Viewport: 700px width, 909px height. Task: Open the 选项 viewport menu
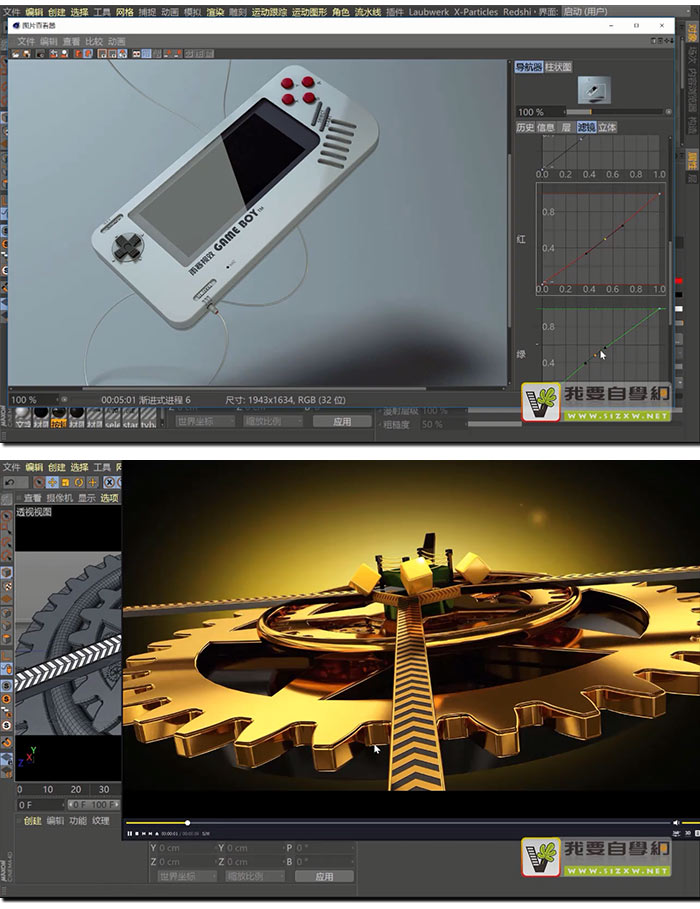pyautogui.click(x=109, y=498)
